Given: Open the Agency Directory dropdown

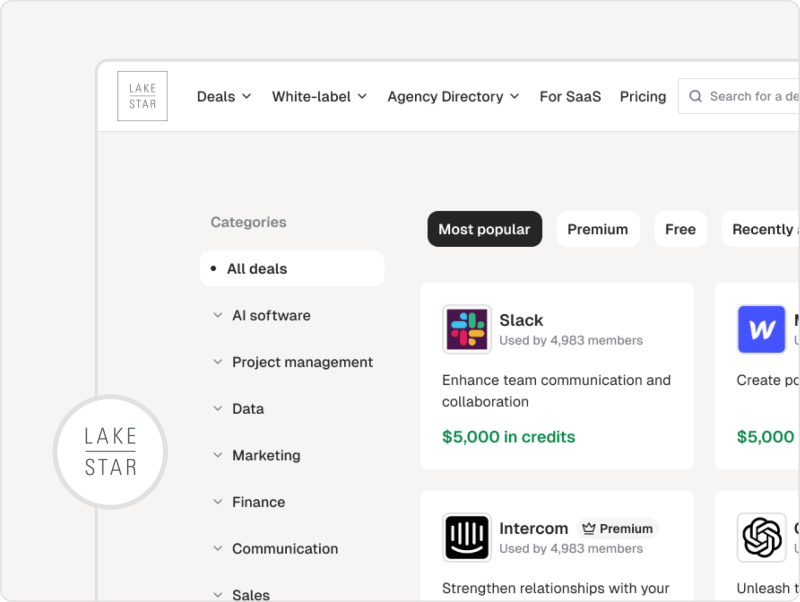Looking at the screenshot, I should point(453,96).
